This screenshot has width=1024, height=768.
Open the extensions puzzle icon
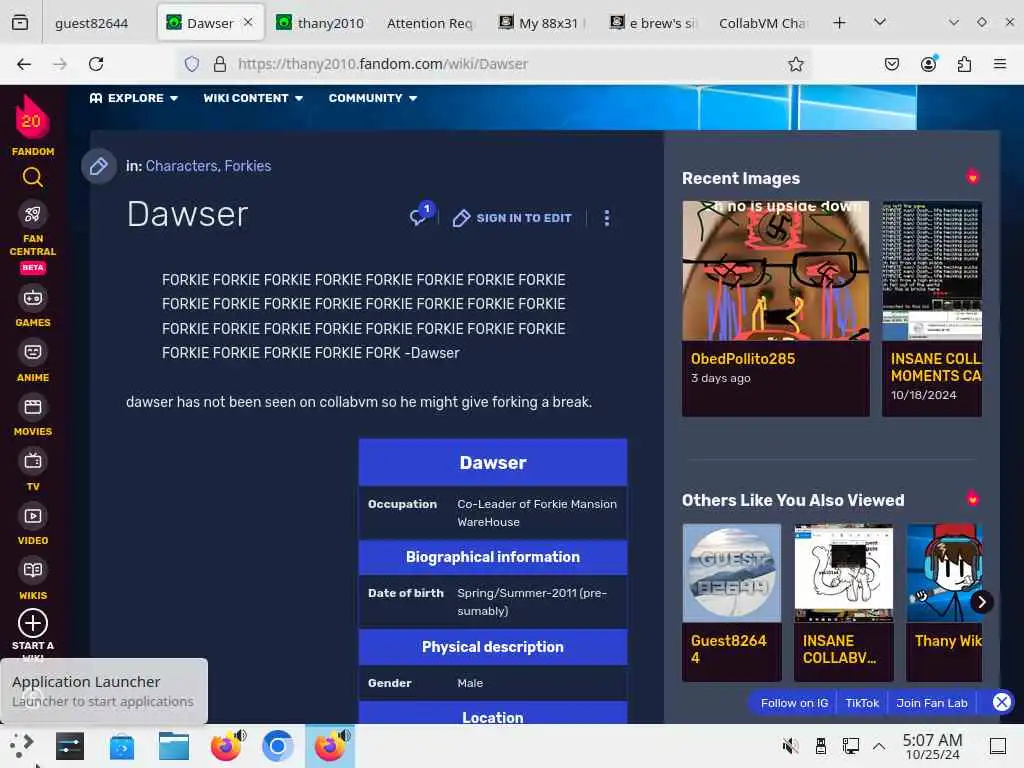point(964,64)
